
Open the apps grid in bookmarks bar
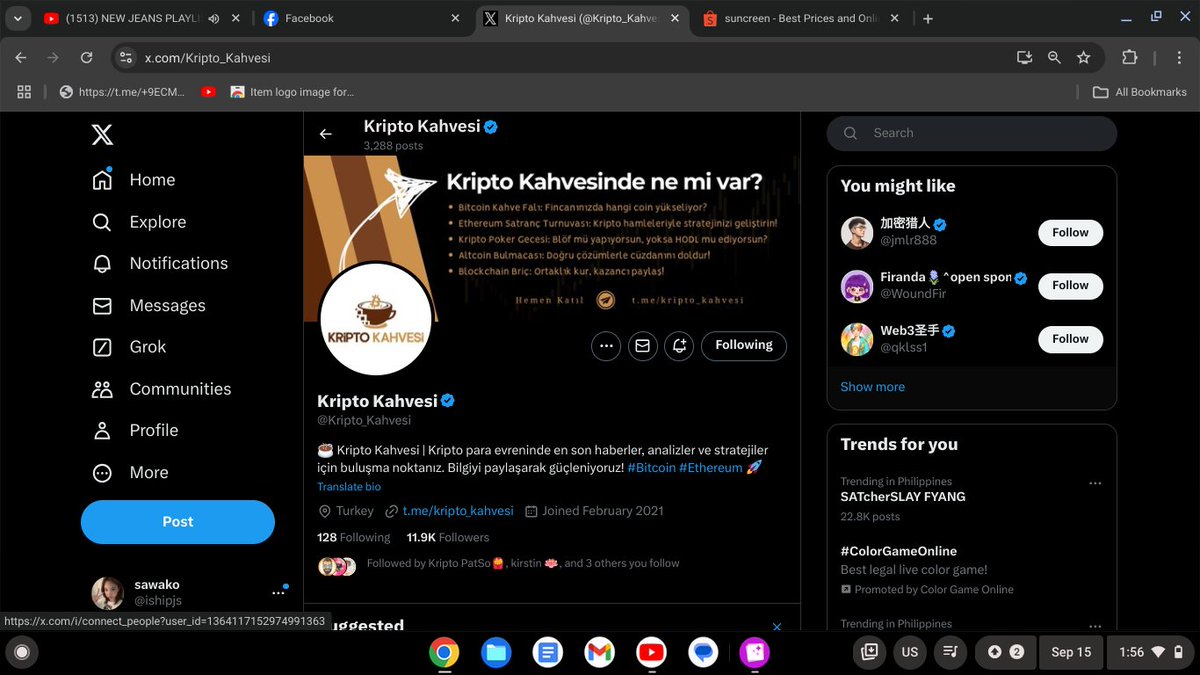tap(25, 92)
